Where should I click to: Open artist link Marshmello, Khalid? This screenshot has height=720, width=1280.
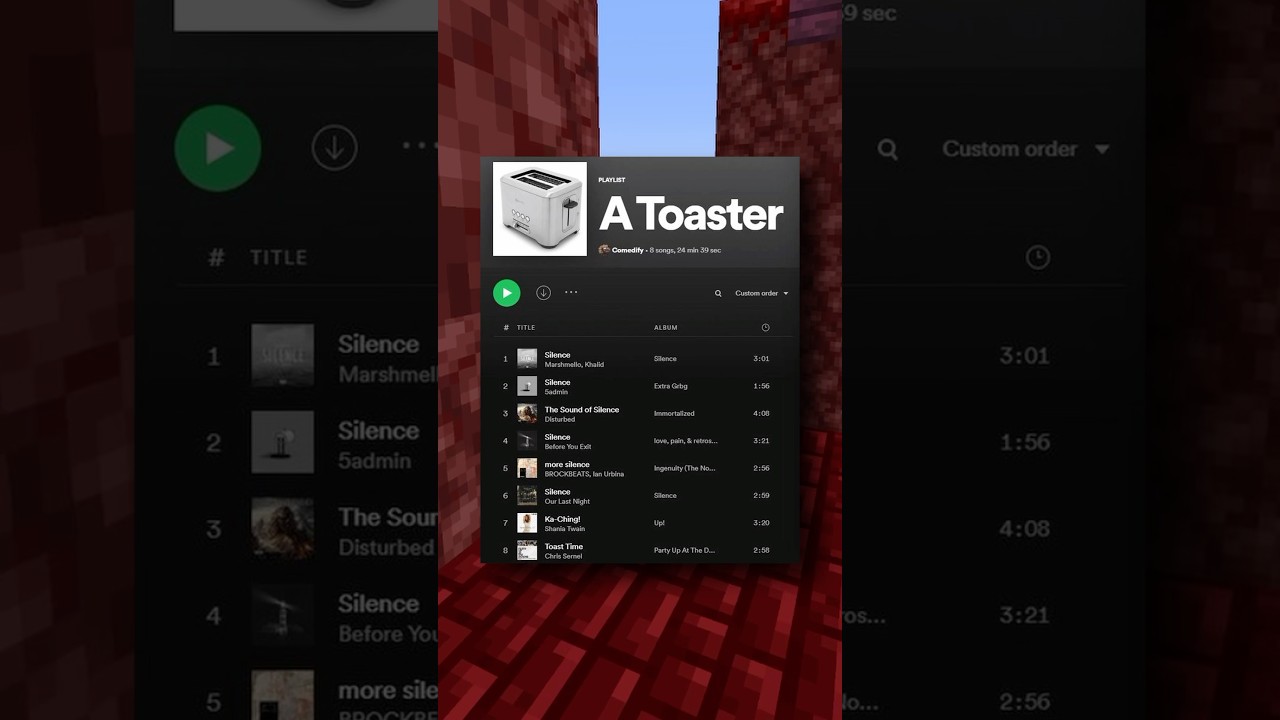click(574, 365)
